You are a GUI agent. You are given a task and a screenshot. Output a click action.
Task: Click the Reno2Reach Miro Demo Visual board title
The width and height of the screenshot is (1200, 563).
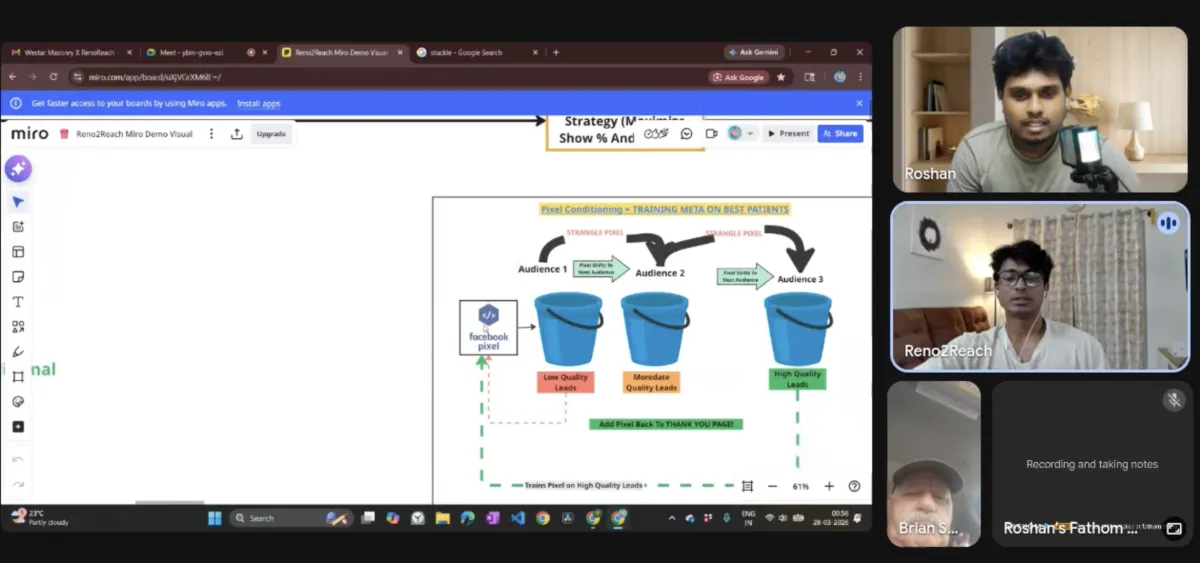(x=134, y=134)
